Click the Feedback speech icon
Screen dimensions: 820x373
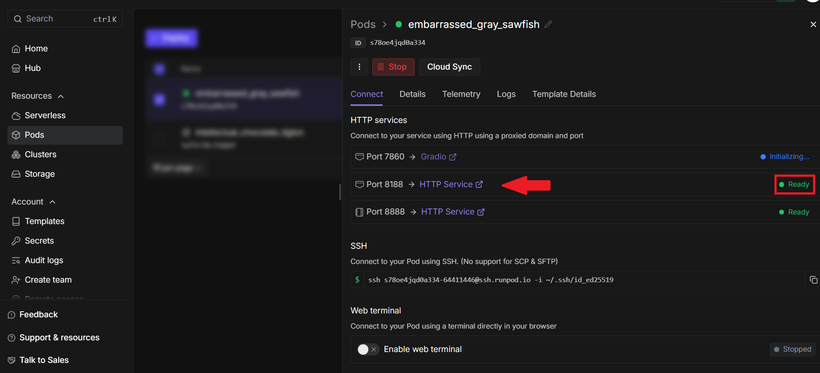tap(12, 315)
